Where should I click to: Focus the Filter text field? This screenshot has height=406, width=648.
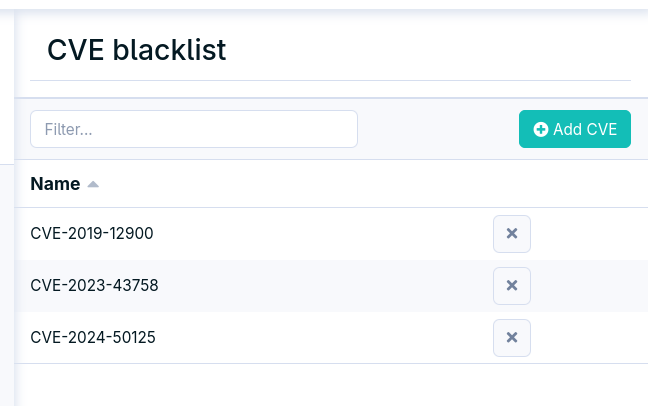pyautogui.click(x=194, y=129)
